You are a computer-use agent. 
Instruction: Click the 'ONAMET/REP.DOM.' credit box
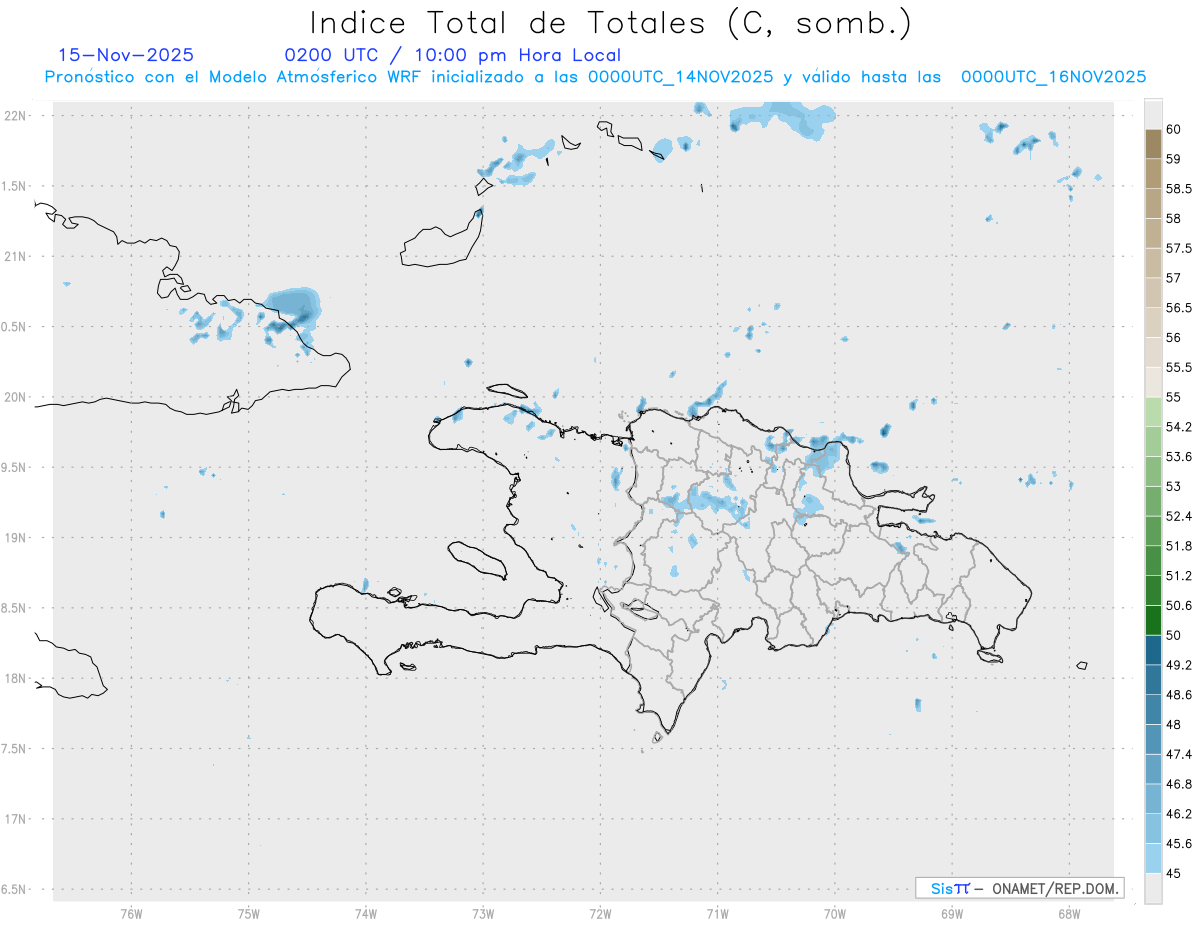coord(1020,888)
